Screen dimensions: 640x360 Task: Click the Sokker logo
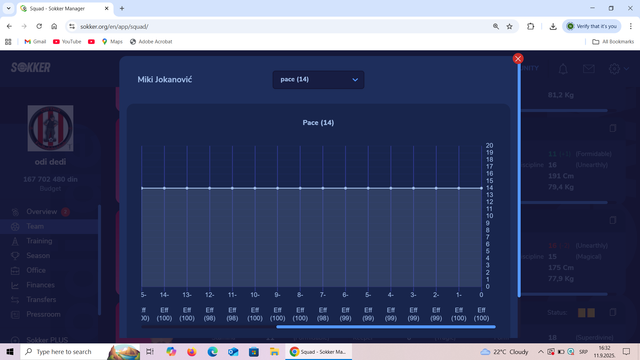[31, 67]
